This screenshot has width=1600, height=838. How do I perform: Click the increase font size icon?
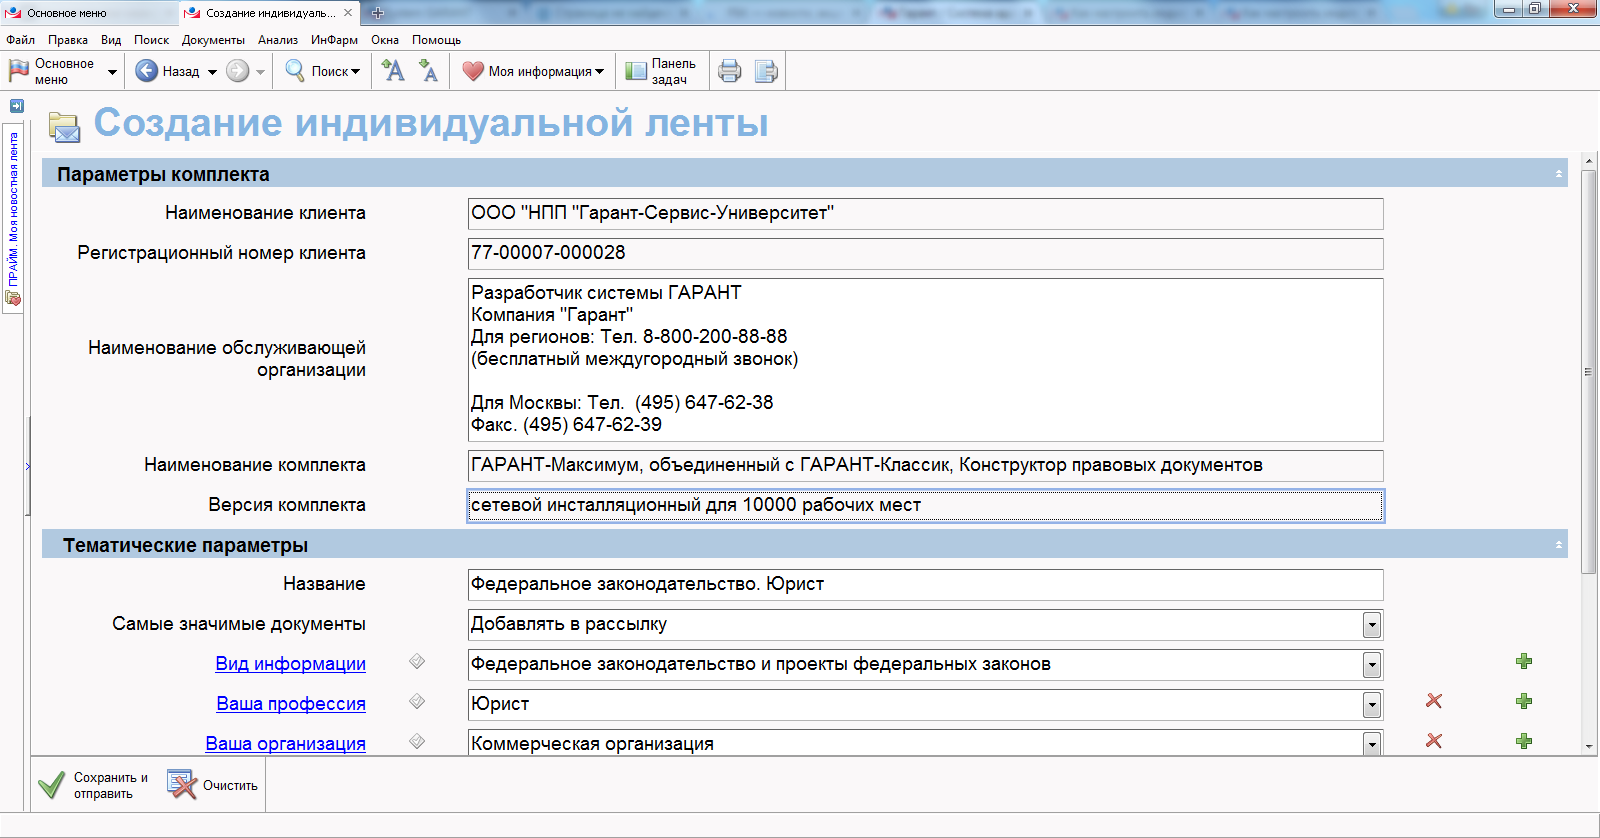coord(393,71)
